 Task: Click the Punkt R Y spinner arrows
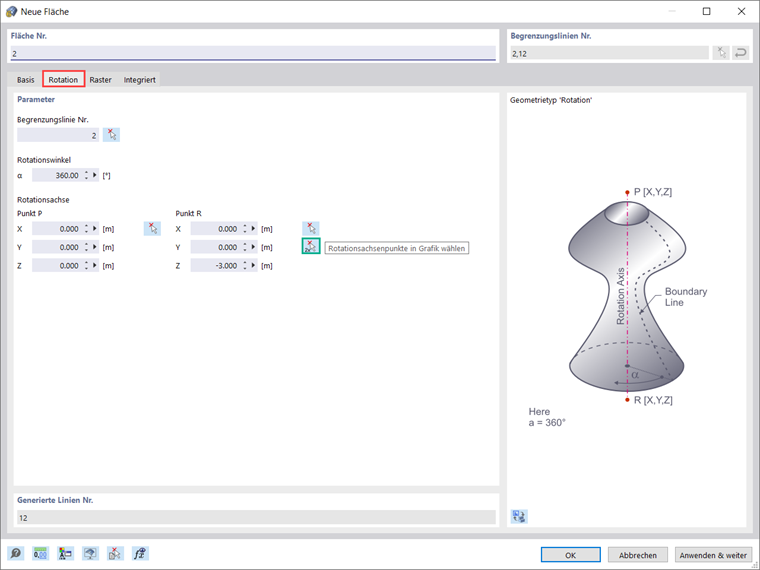[x=245, y=247]
